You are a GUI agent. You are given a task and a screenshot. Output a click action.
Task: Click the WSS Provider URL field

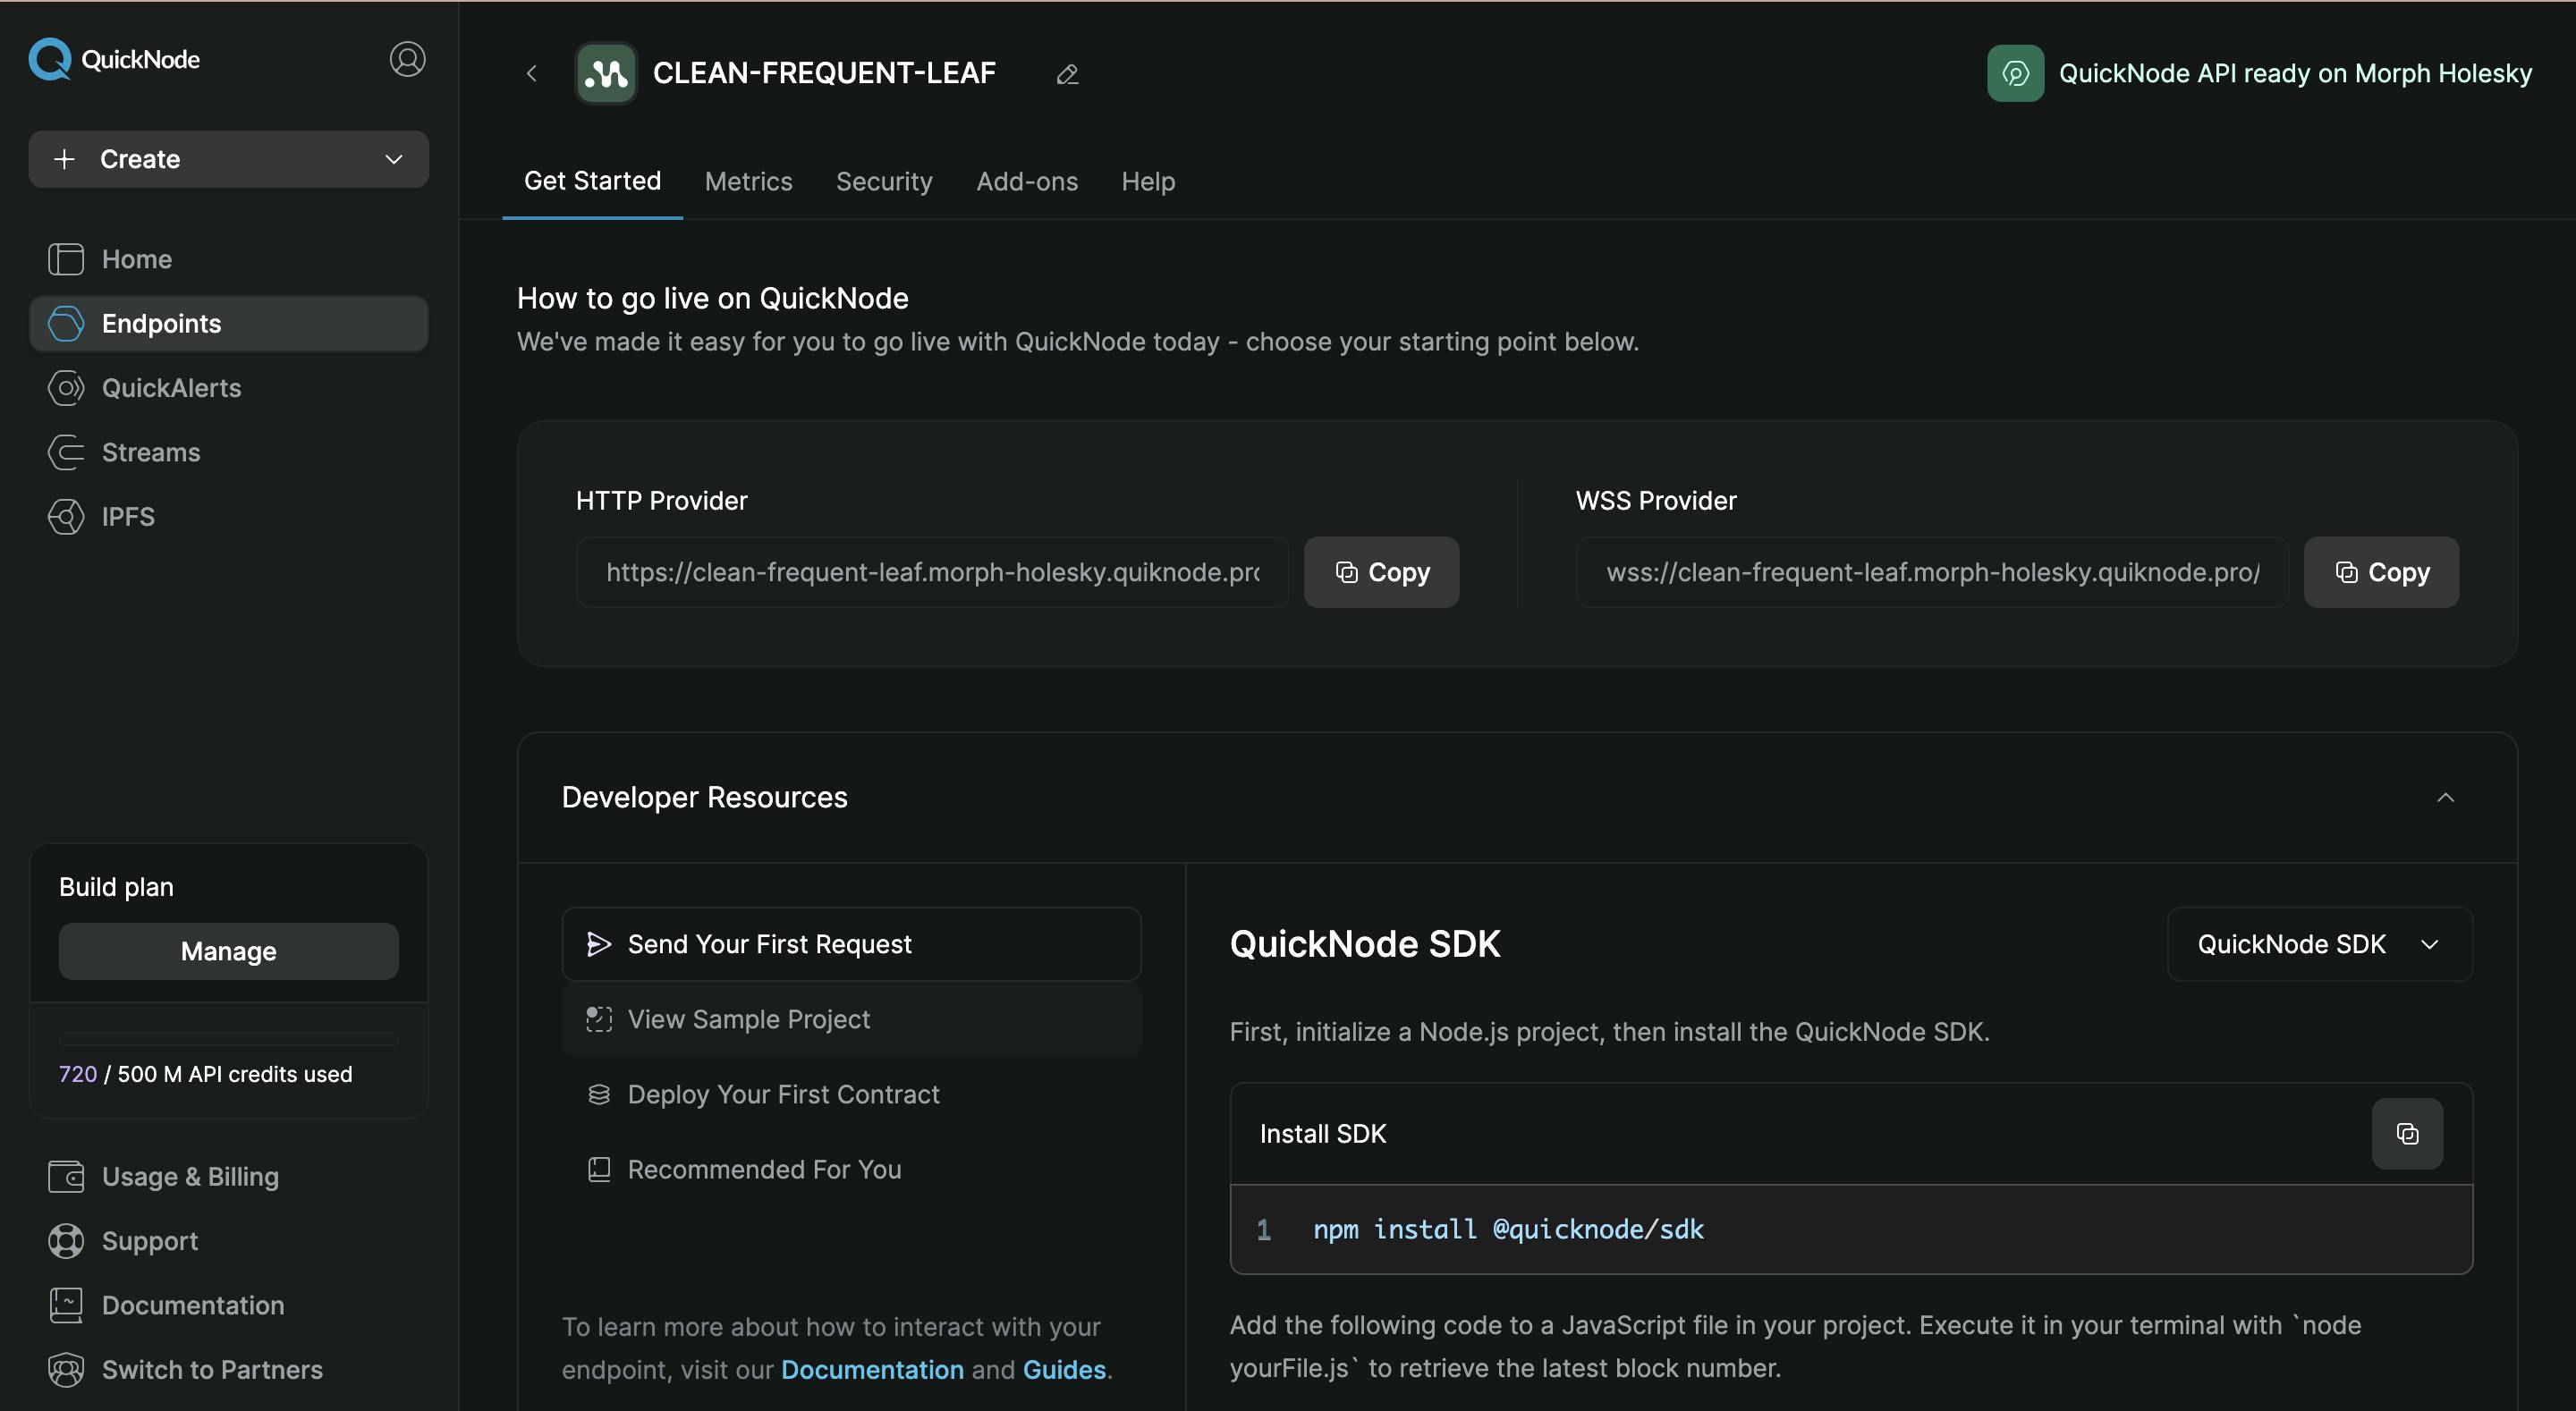1932,572
